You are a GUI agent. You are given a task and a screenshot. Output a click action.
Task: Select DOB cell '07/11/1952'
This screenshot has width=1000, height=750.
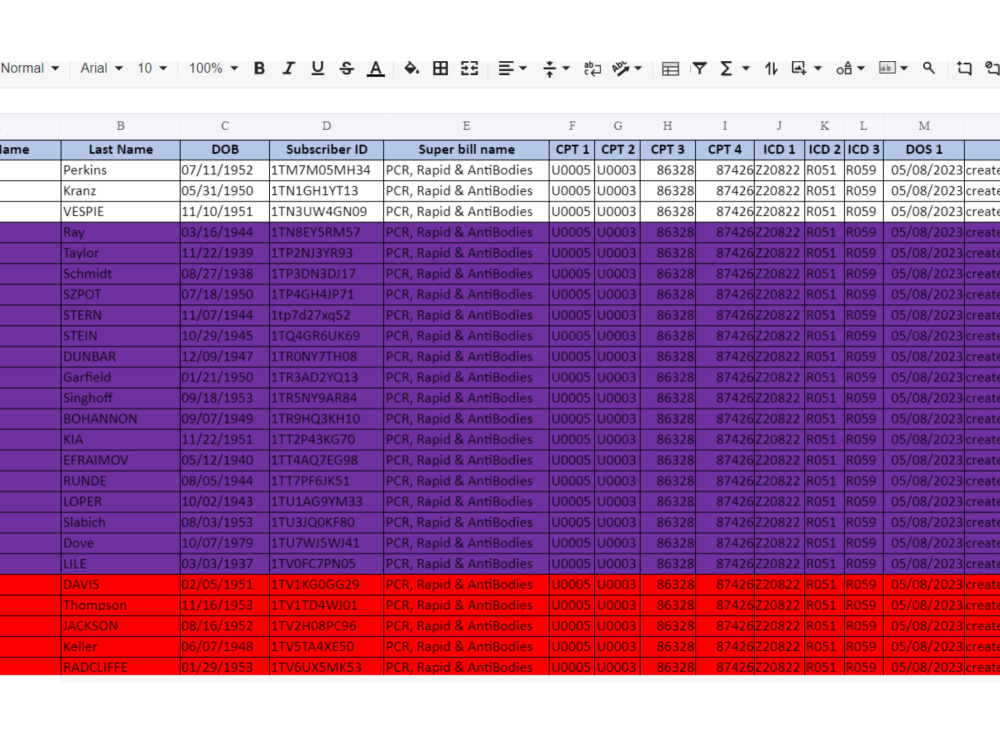(225, 170)
